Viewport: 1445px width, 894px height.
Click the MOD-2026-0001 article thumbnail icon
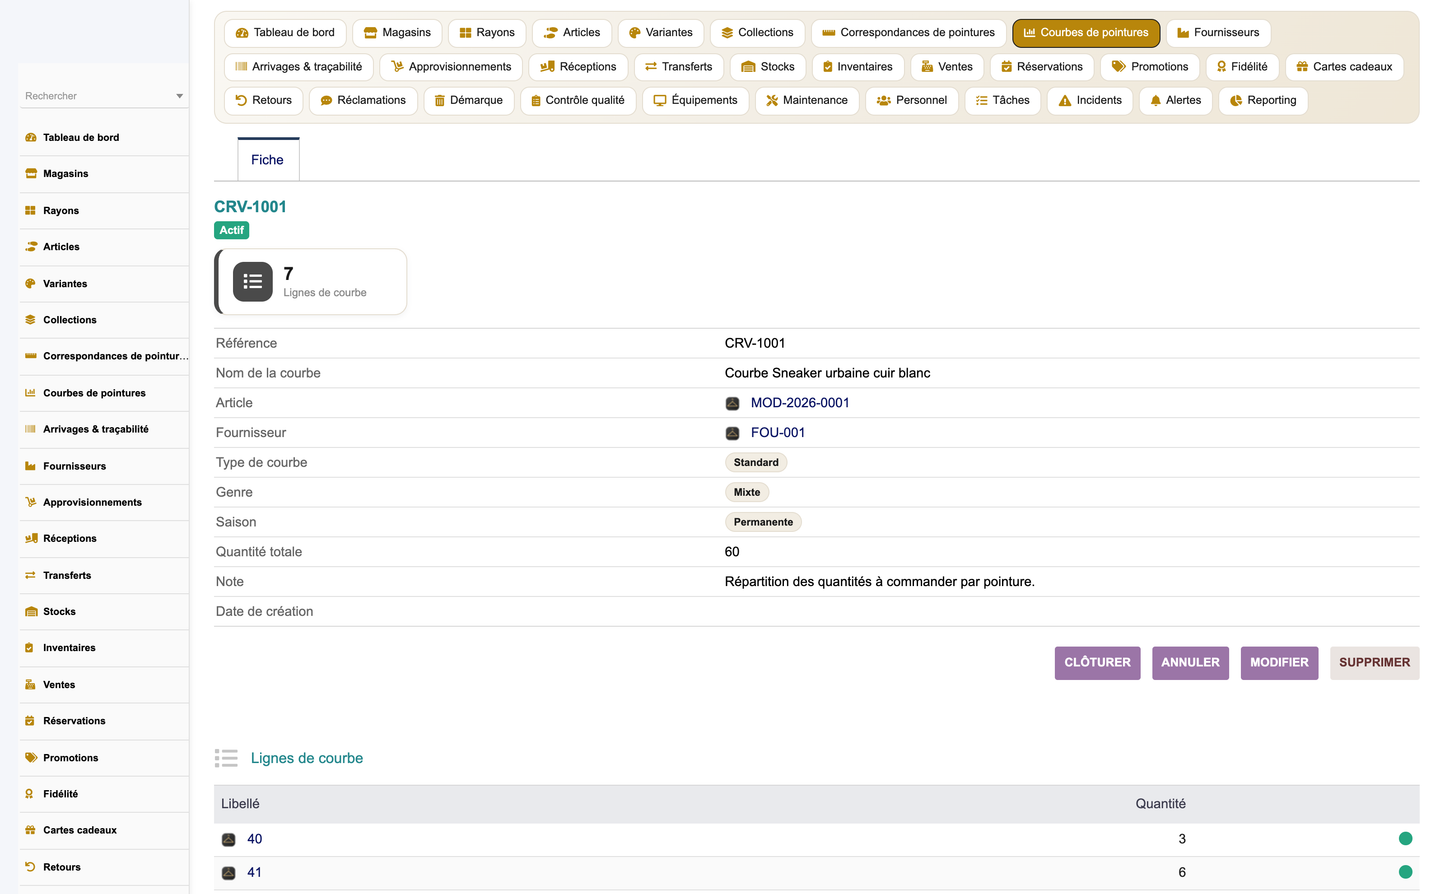(x=732, y=404)
